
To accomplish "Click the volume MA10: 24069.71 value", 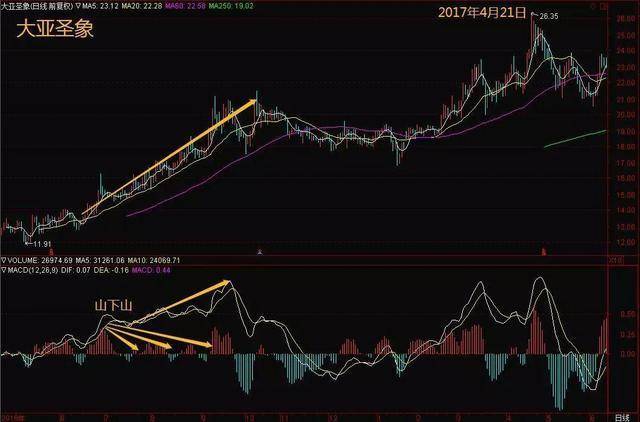I will 153,260.
